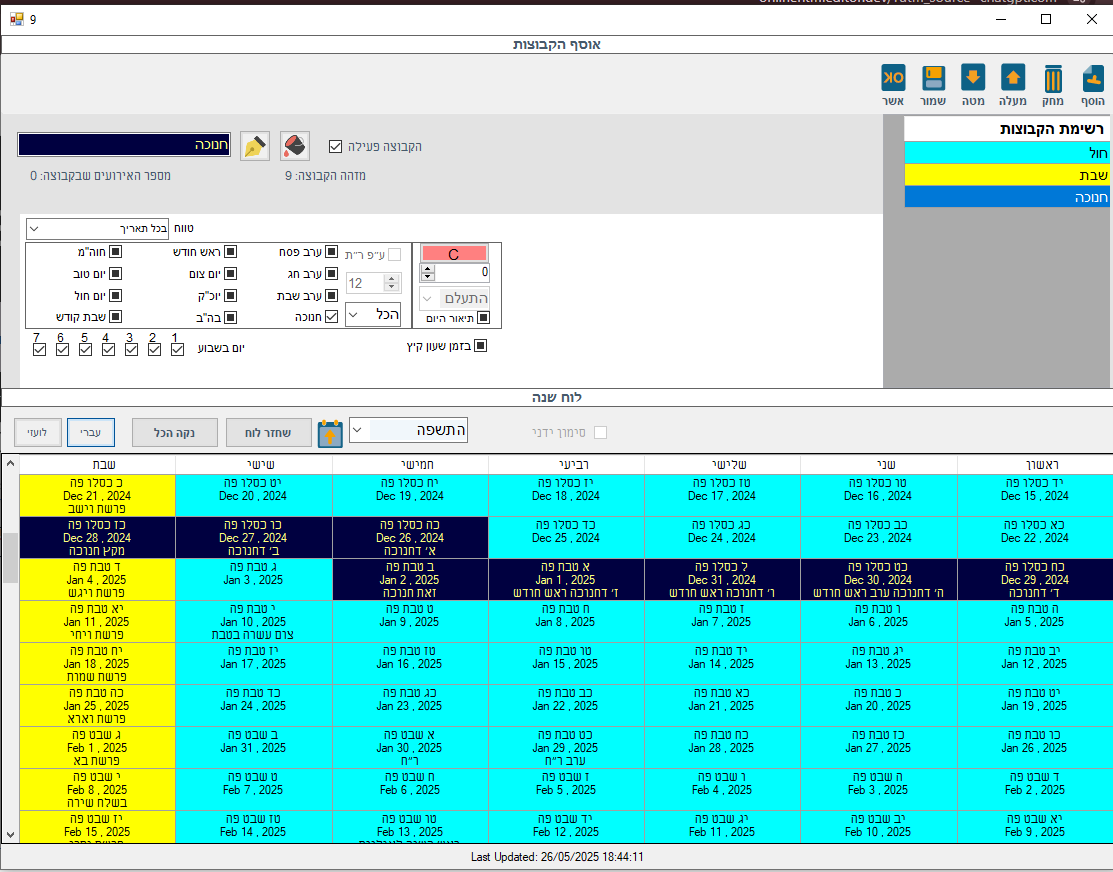Screen dimensions: 1113x872
Task: Click the calendar upload icon beside שחזר לוח
Action: 330,433
